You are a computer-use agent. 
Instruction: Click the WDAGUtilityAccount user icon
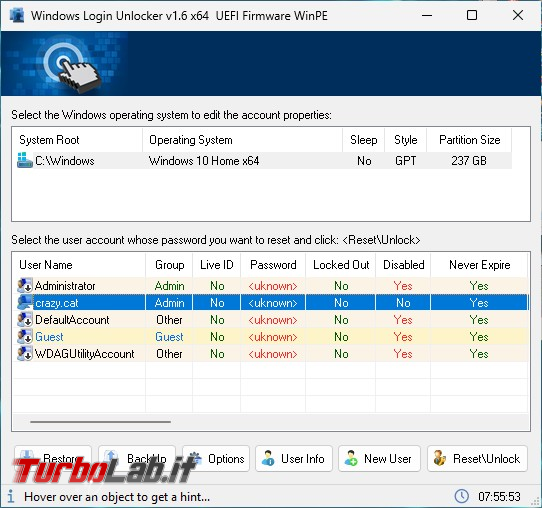[x=25, y=354]
